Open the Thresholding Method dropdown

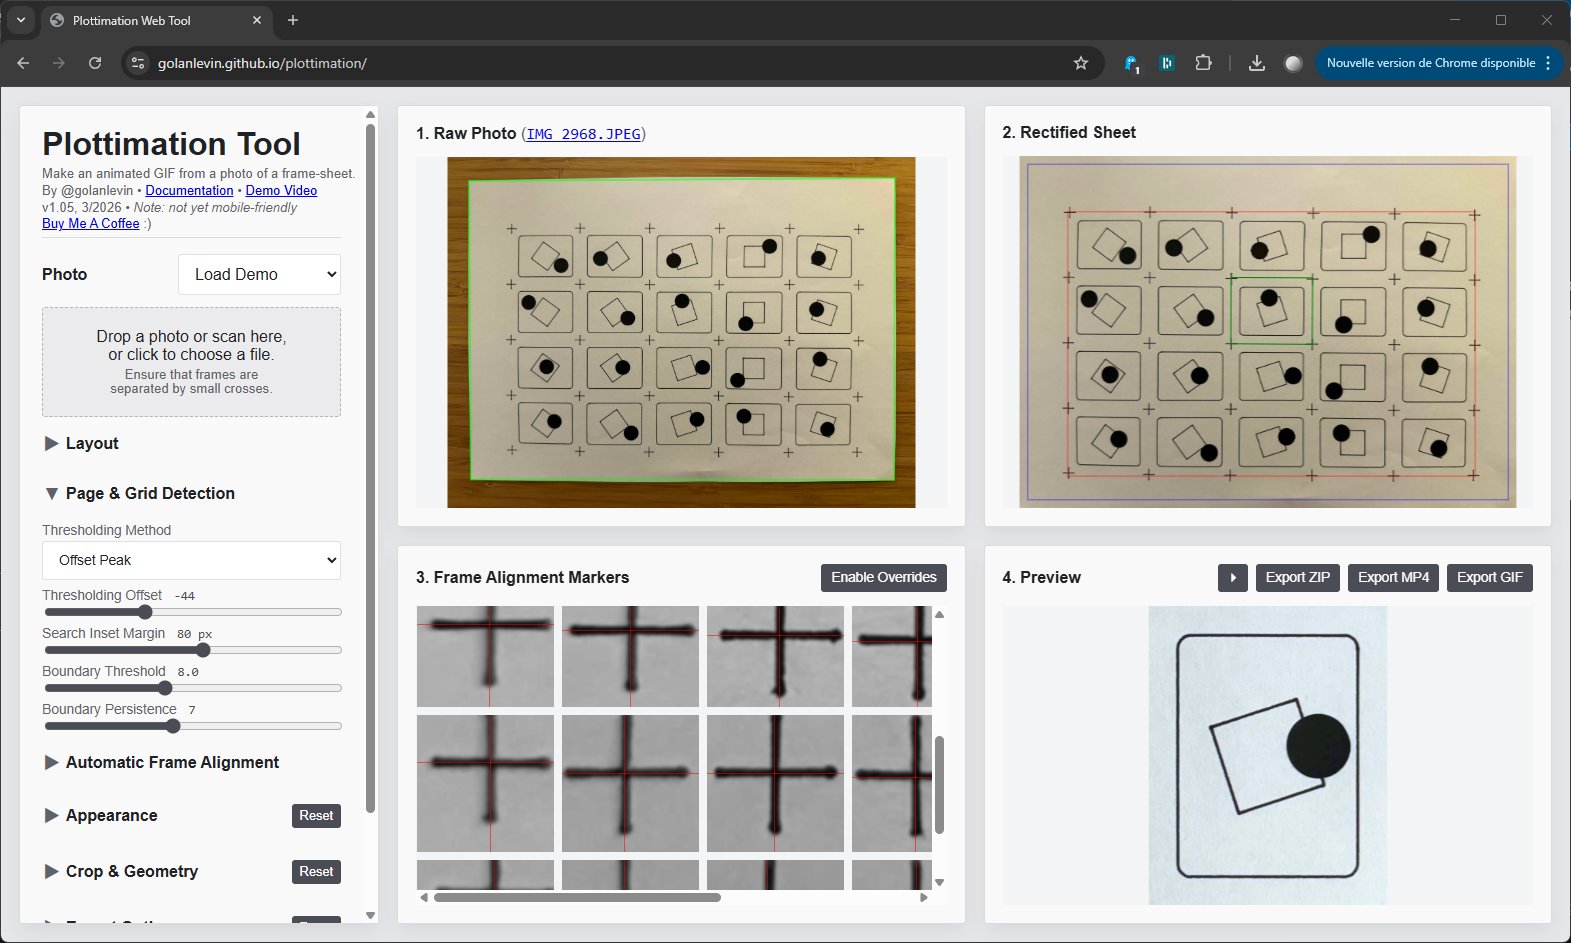[191, 561]
